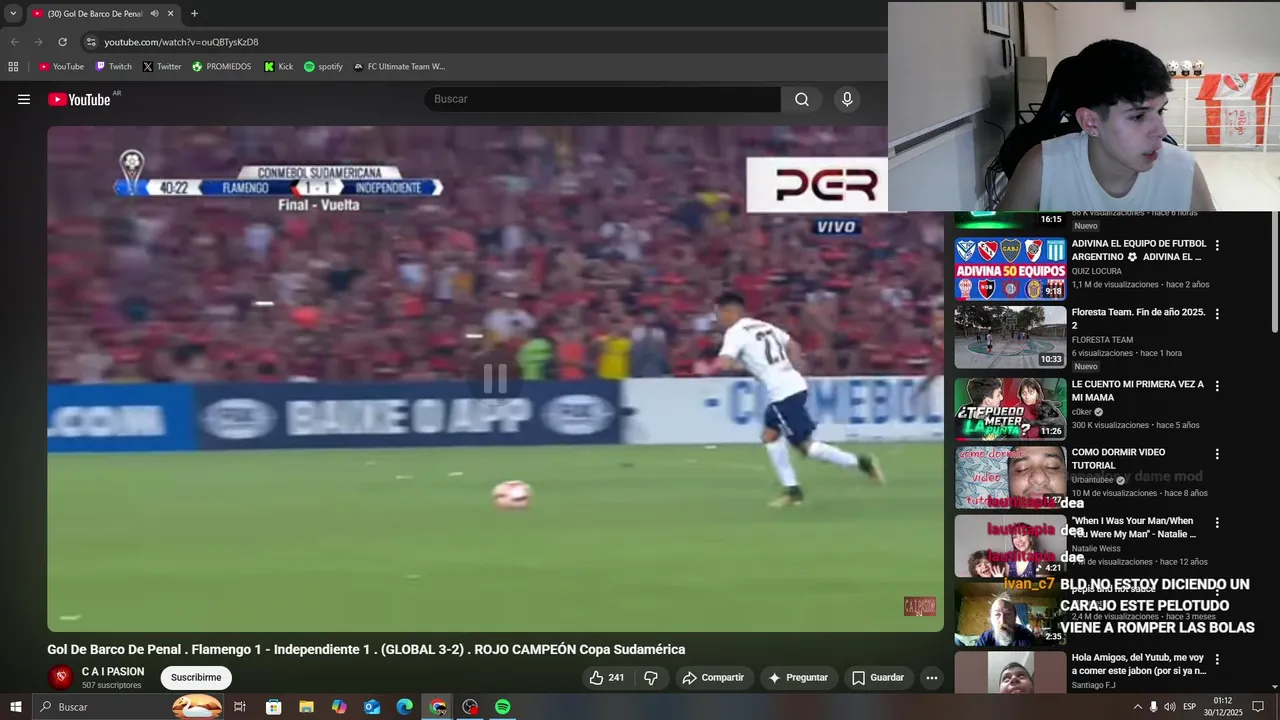Click the Windows taskbar Buscar search box
1280x720 pixels.
[x=128, y=707]
